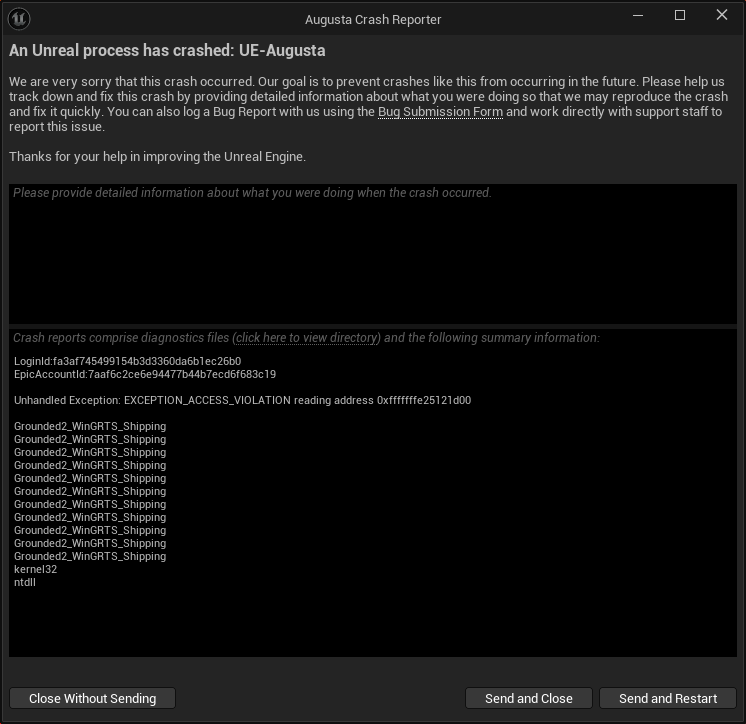Select the last Grounded2_WinGRTS_Shipping stack entry

[x=90, y=556]
